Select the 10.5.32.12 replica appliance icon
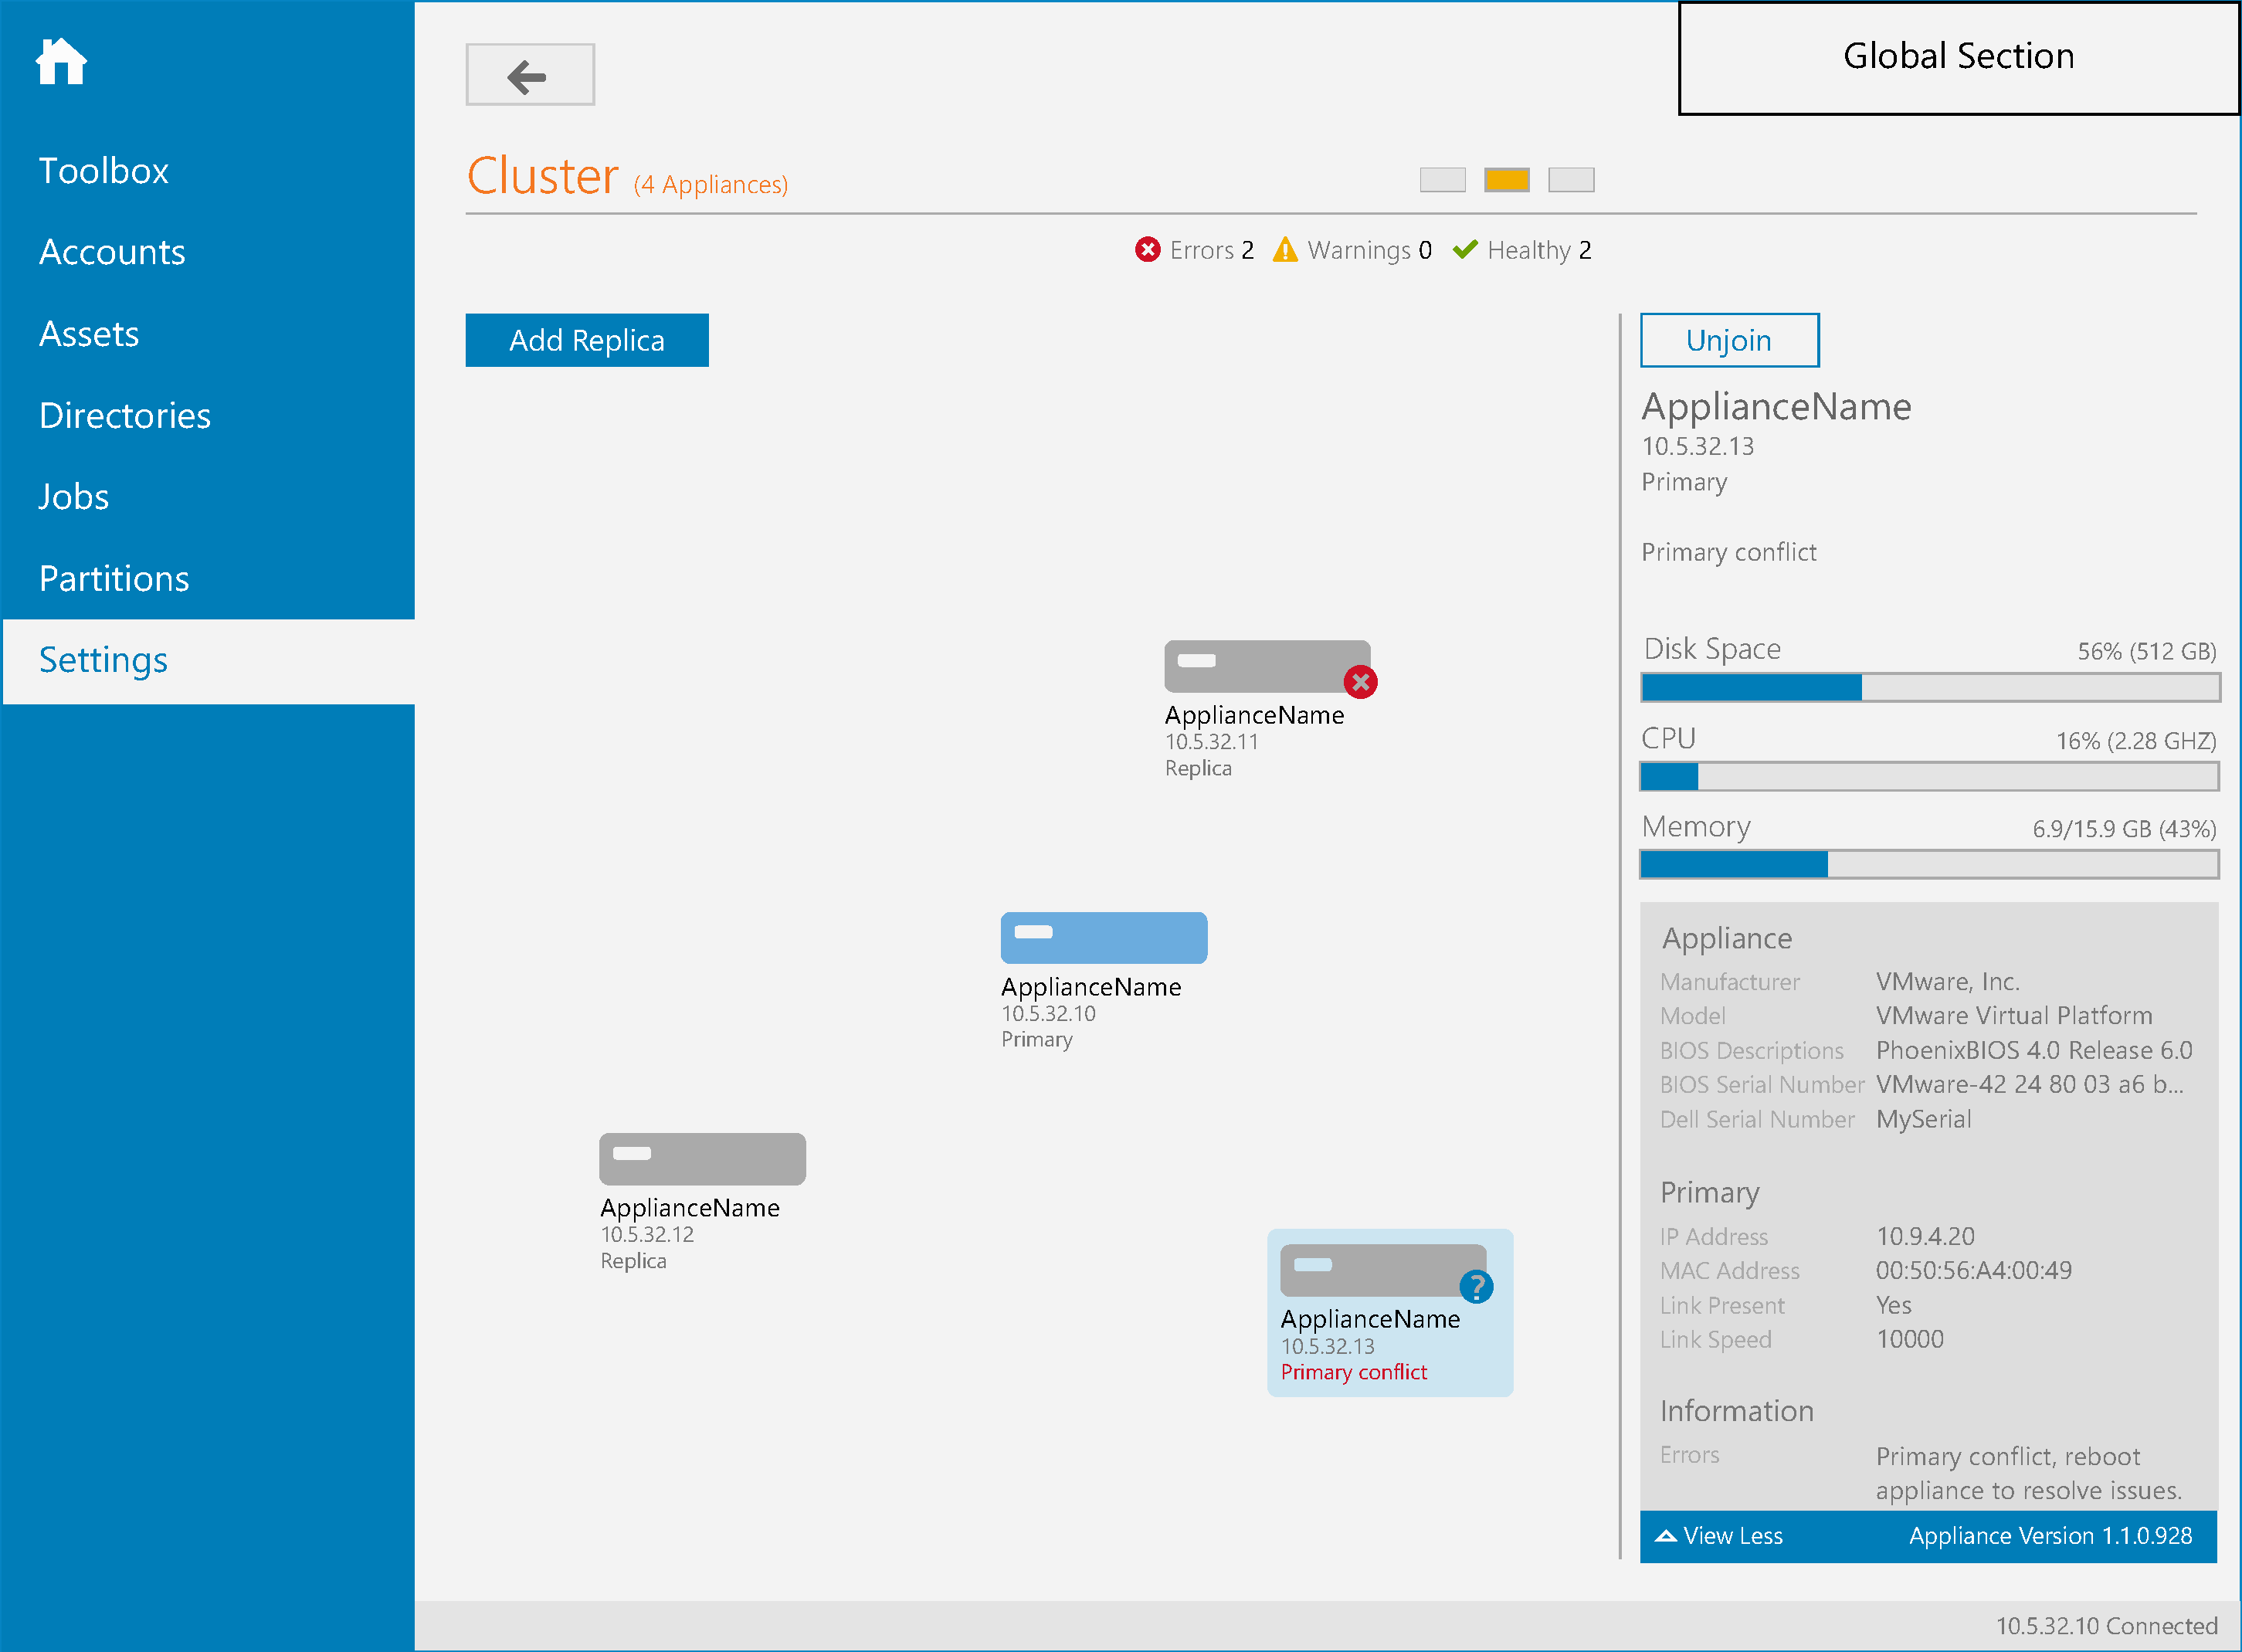 click(x=702, y=1159)
